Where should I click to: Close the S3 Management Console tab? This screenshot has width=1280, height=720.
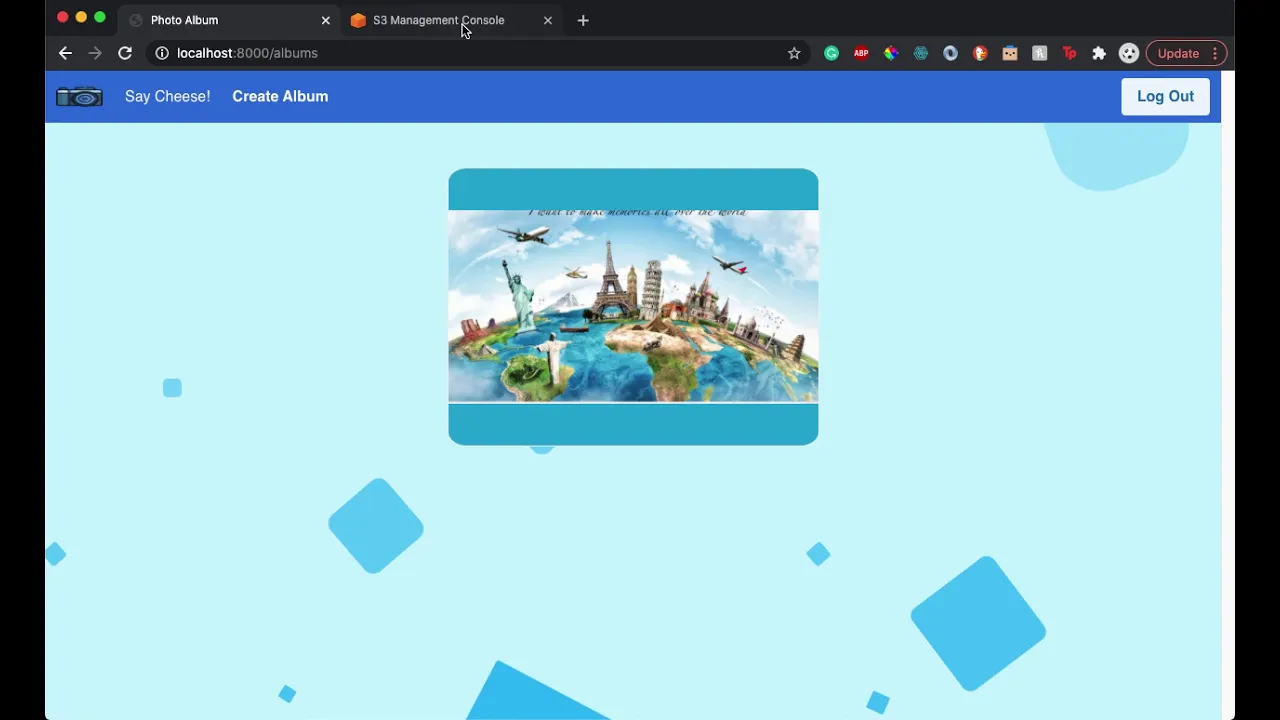coord(547,20)
